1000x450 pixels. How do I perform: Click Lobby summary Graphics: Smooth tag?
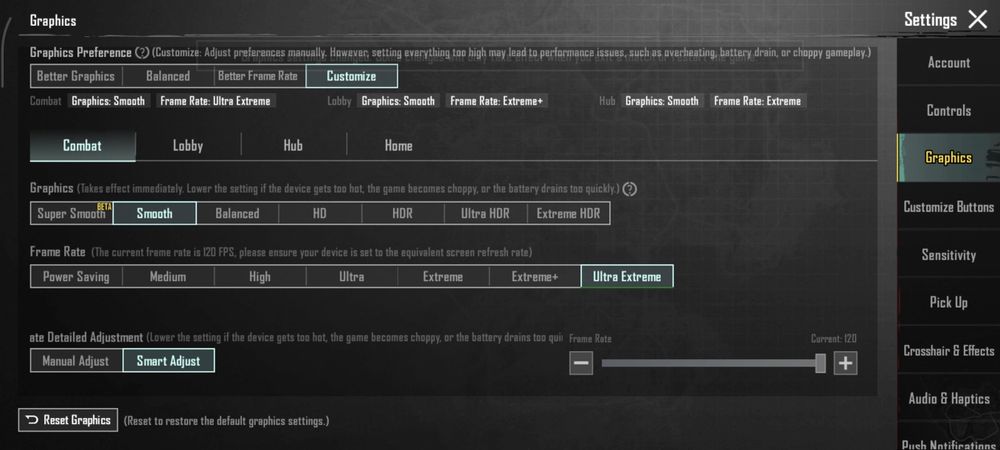398,101
